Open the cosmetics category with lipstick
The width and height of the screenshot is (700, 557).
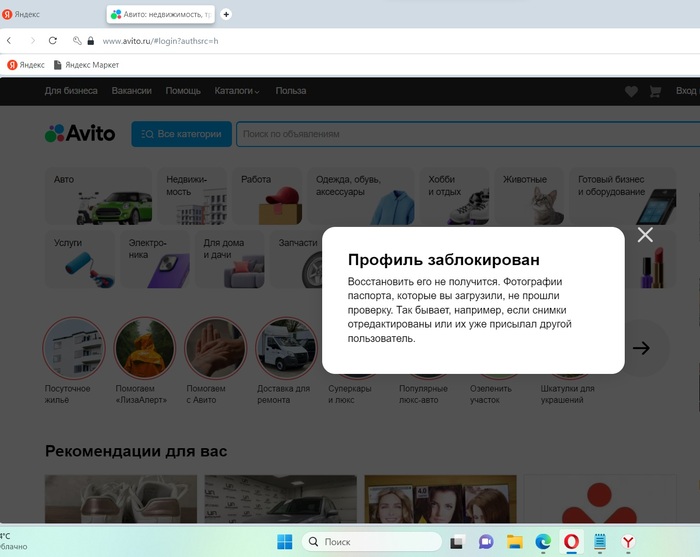click(651, 259)
